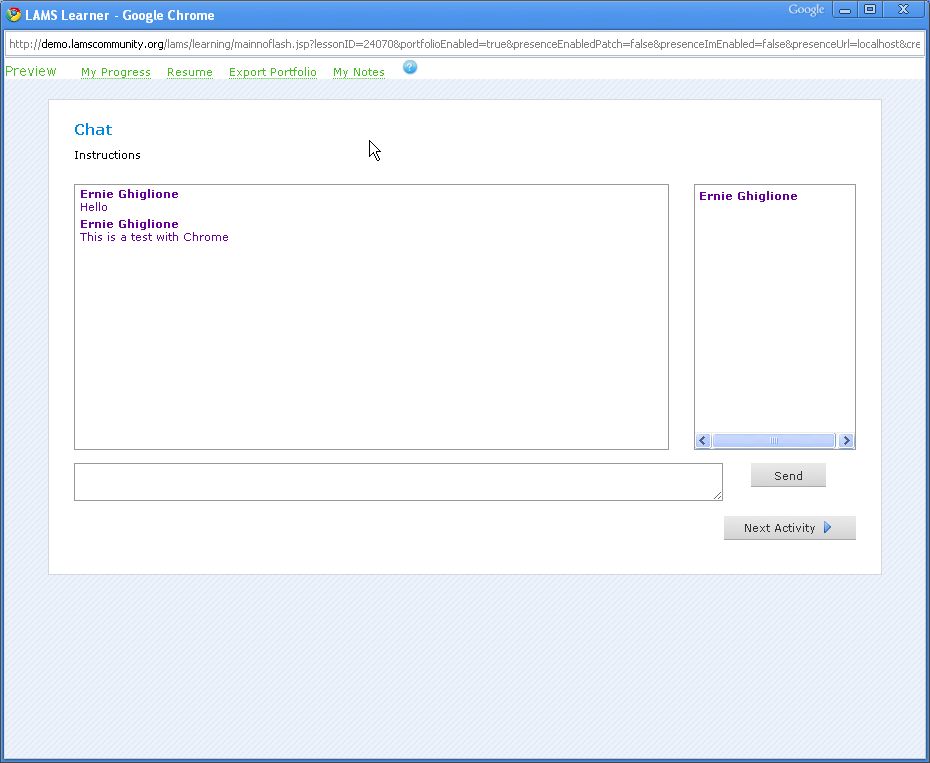Viewport: 930px width, 763px height.
Task: Click the resize handle of message box
Action: [717, 495]
